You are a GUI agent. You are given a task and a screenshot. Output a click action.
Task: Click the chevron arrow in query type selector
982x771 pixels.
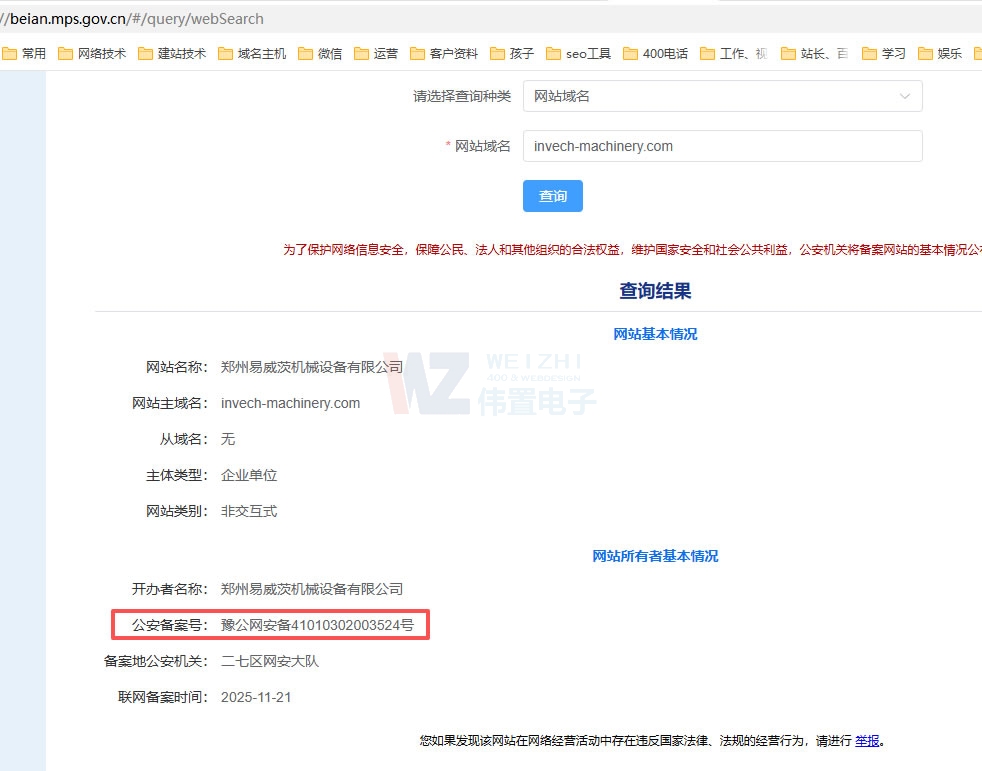[904, 96]
